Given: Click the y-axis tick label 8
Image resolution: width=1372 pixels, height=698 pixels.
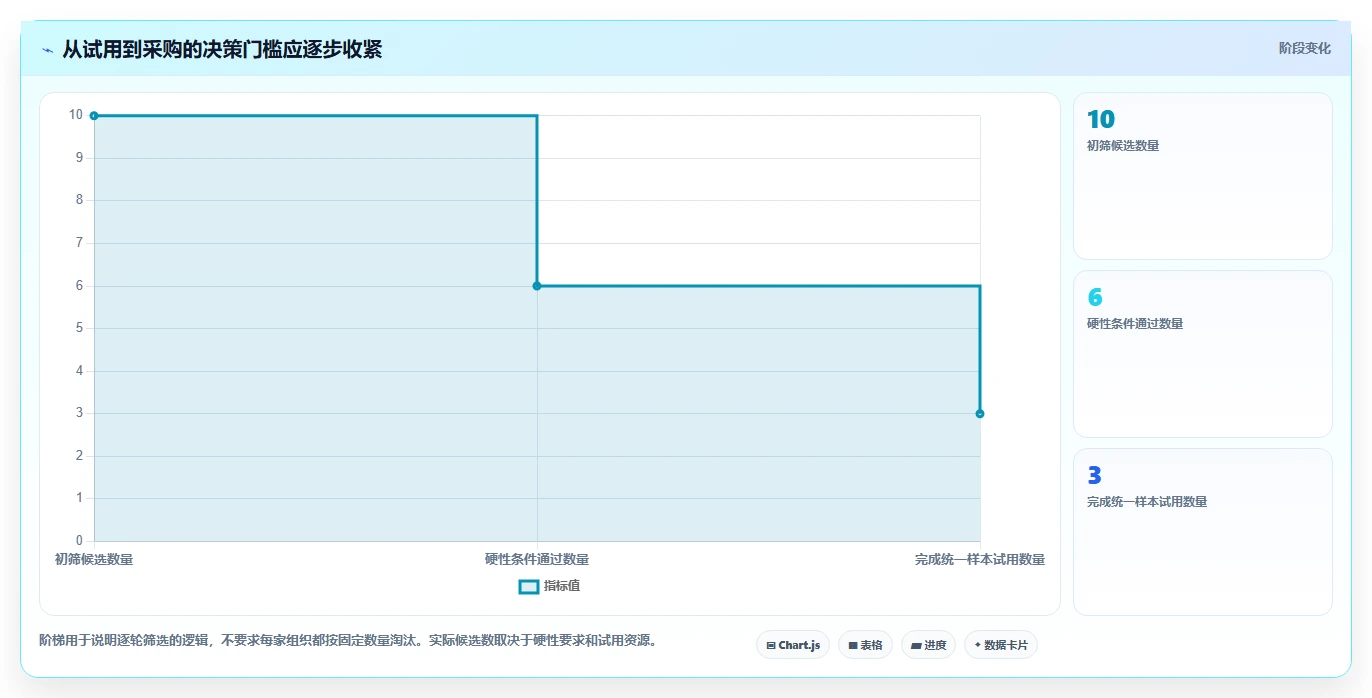Looking at the screenshot, I should click(79, 200).
